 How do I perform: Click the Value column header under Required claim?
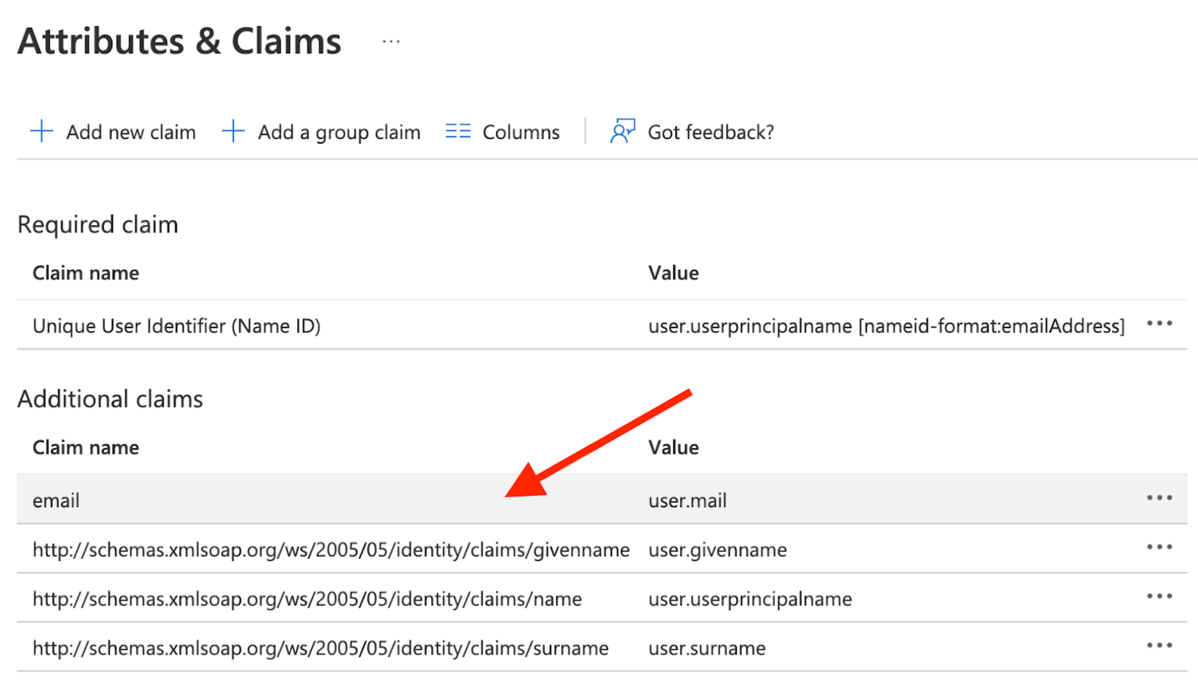click(x=673, y=272)
